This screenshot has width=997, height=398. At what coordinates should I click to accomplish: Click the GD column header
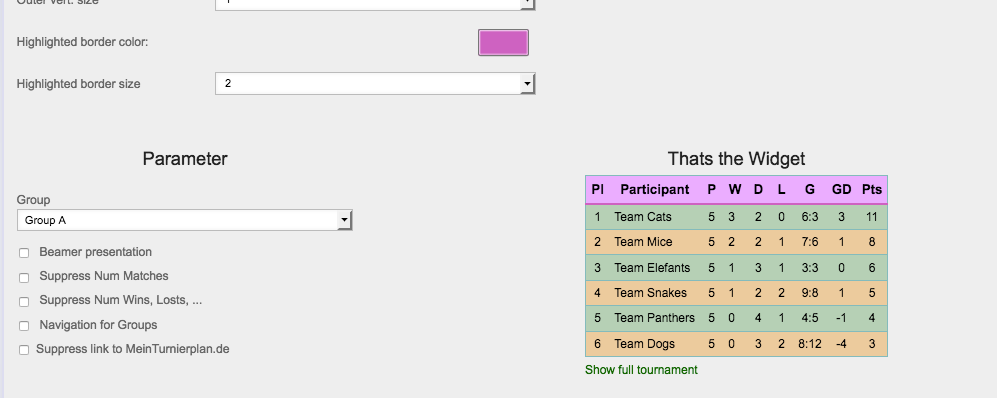(x=841, y=189)
